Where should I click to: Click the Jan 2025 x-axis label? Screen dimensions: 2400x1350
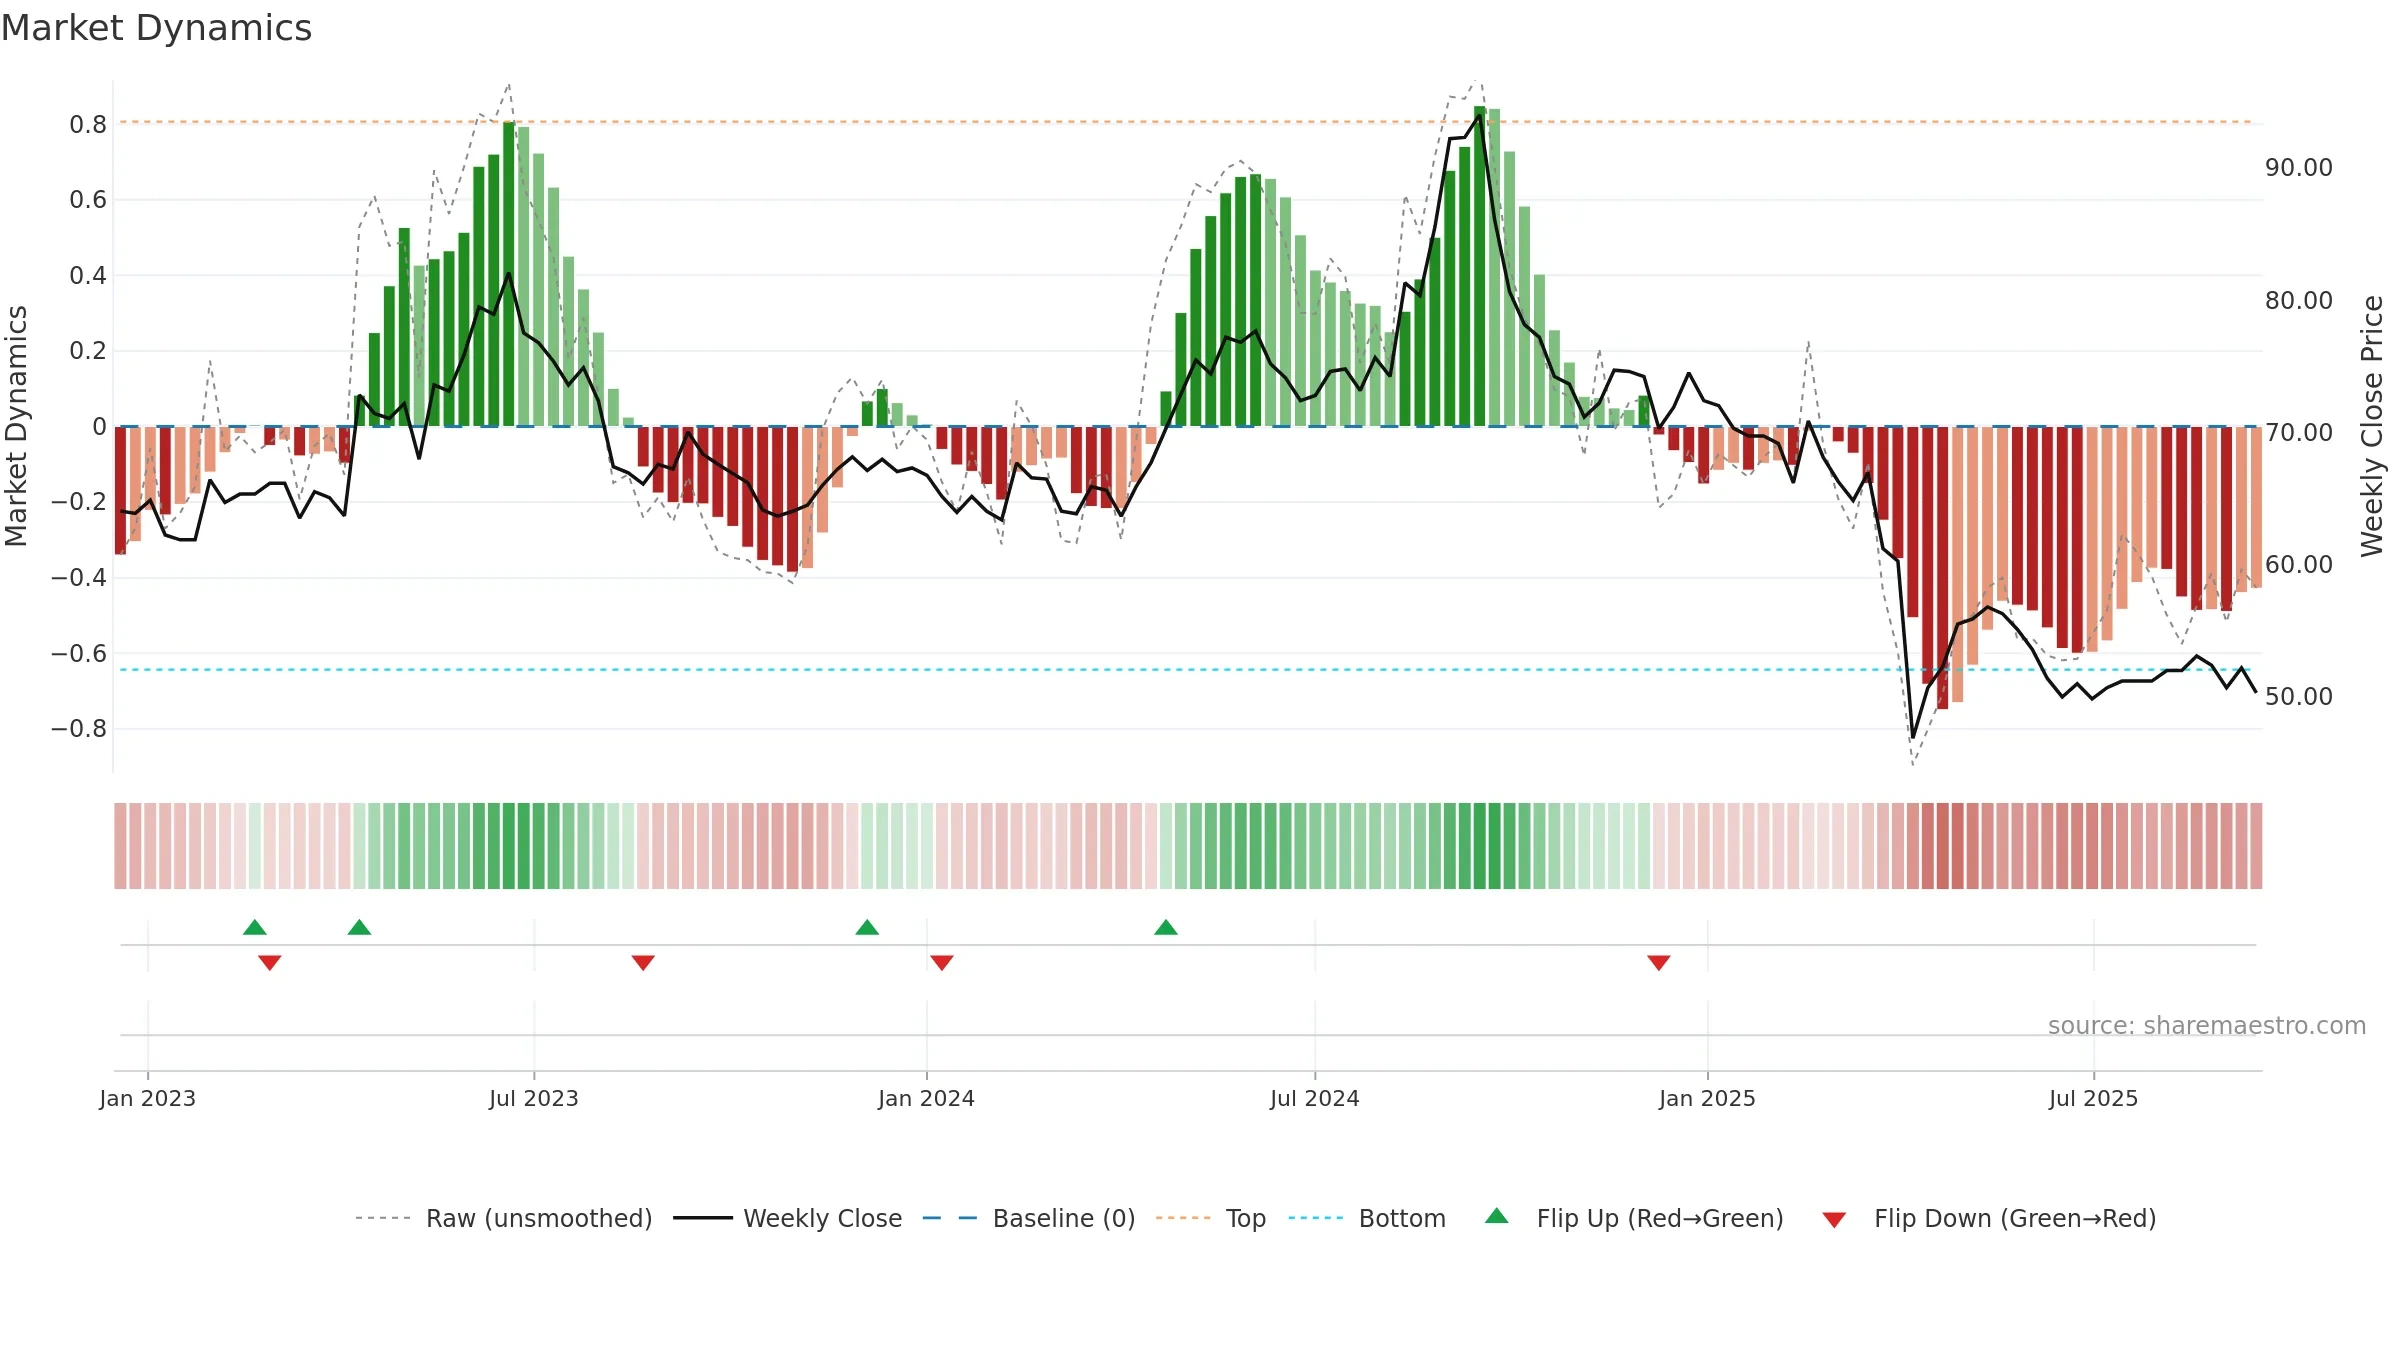click(x=1707, y=1098)
